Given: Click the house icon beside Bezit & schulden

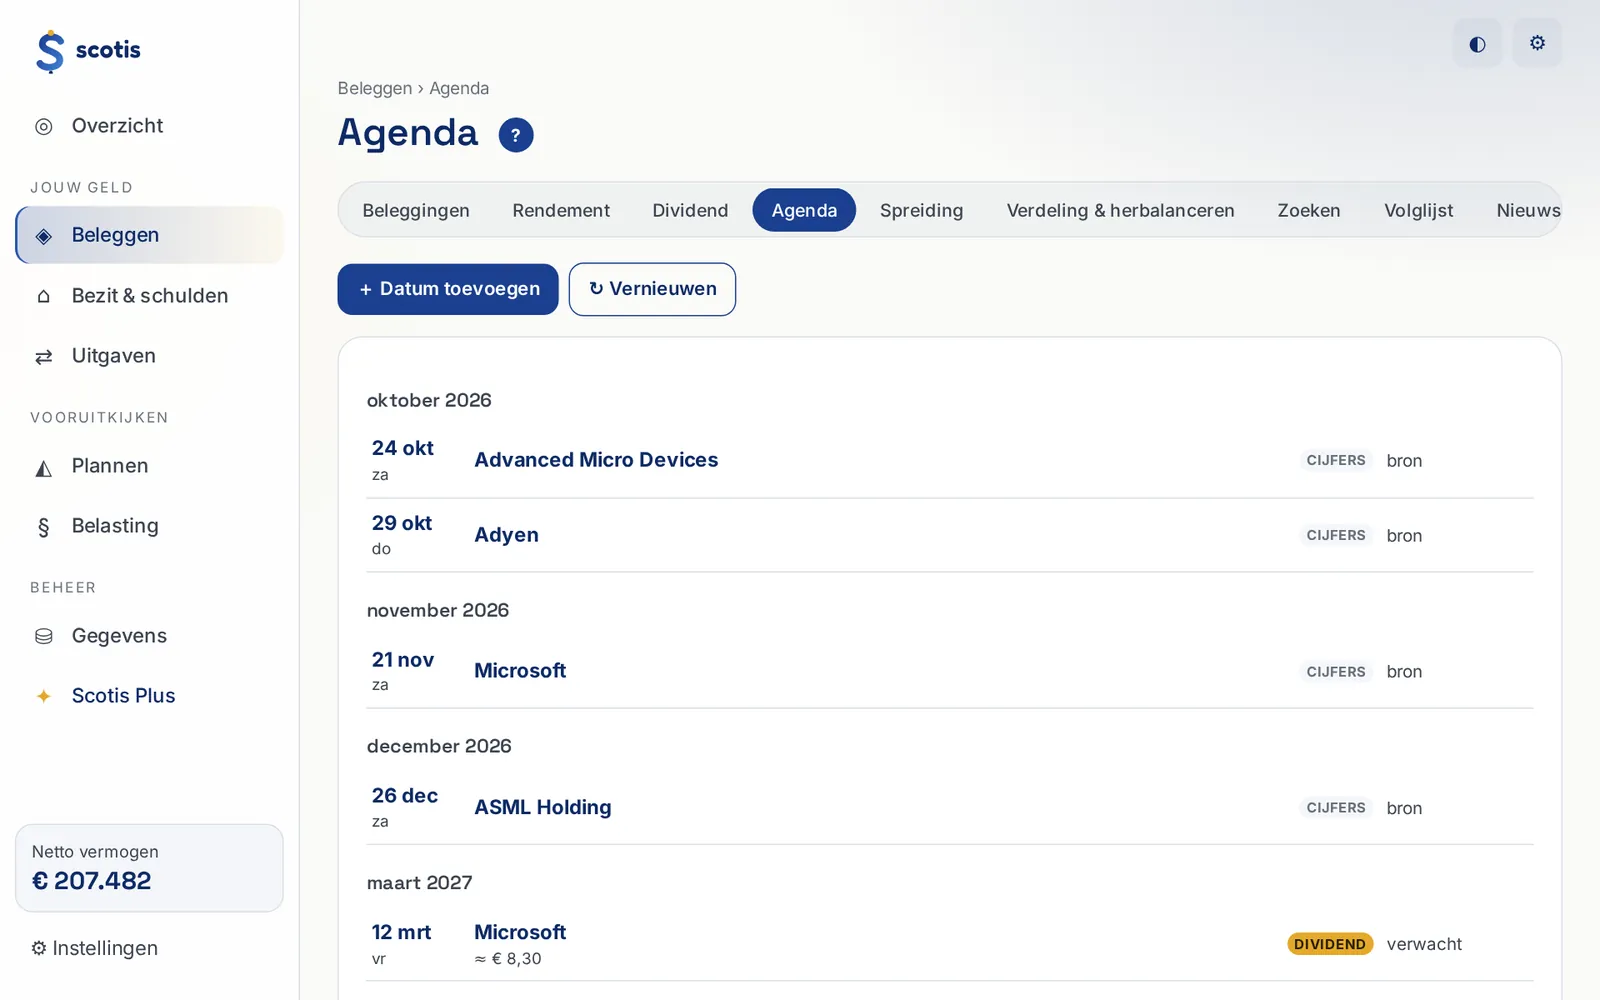Looking at the screenshot, I should tap(44, 296).
